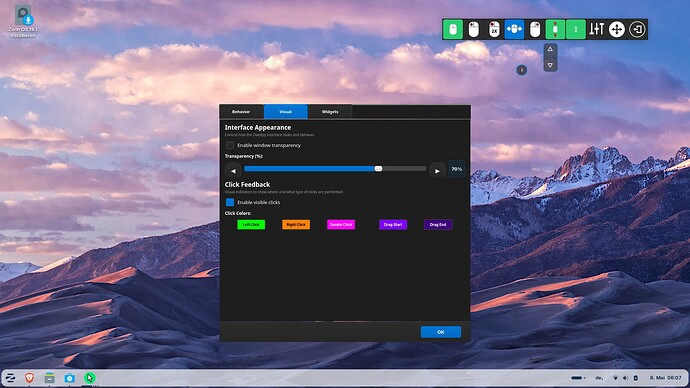Decrease transparency with left arrow button
The width and height of the screenshot is (690, 388).
233,171
